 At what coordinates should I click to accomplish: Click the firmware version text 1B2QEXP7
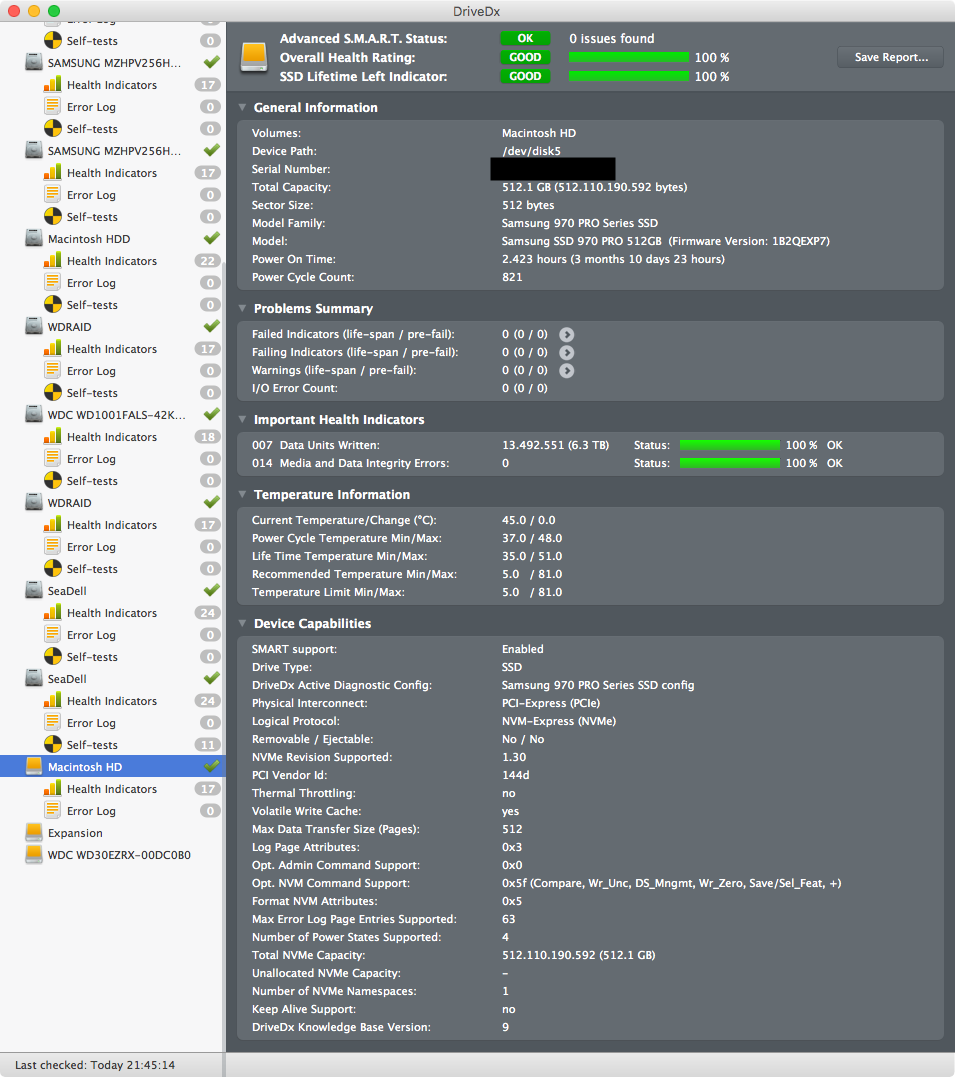tap(800, 241)
